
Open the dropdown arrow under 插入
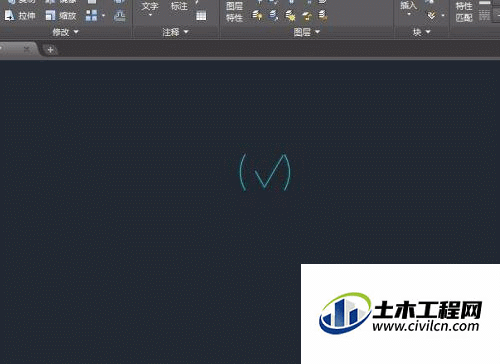409,14
